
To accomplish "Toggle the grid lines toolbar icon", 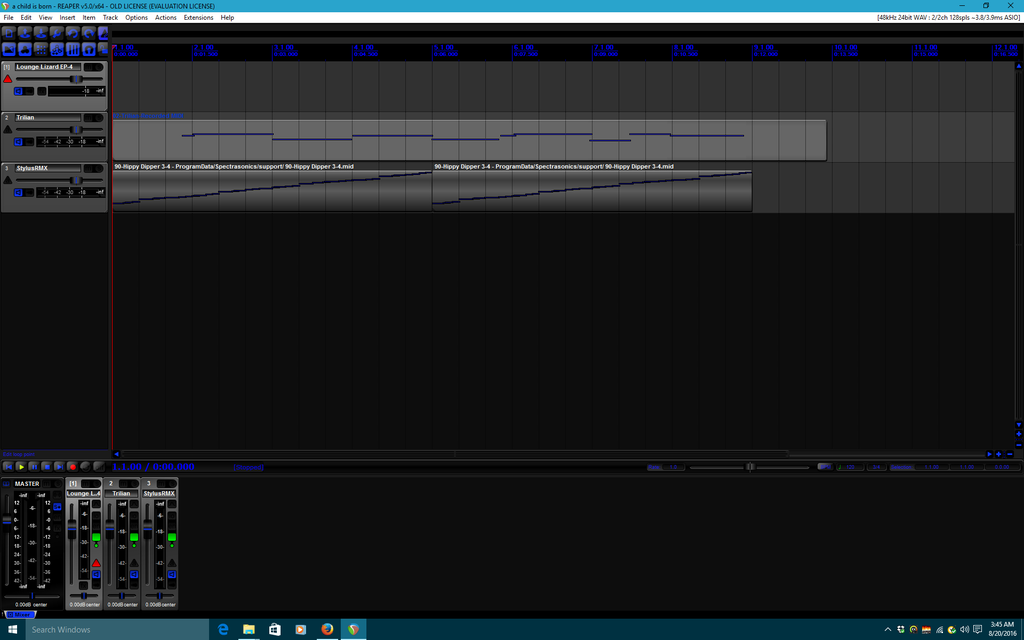I will pyautogui.click(x=41, y=49).
